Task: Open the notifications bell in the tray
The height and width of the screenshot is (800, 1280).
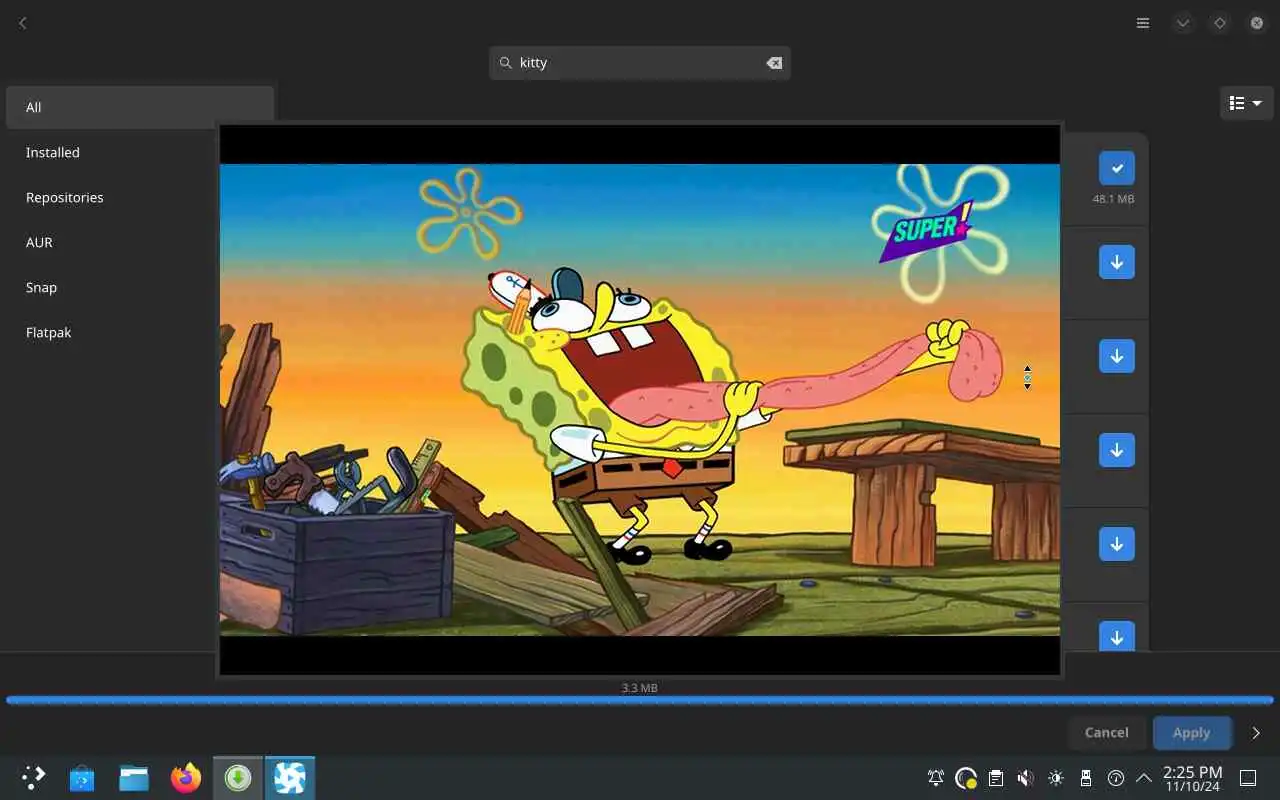Action: 936,778
